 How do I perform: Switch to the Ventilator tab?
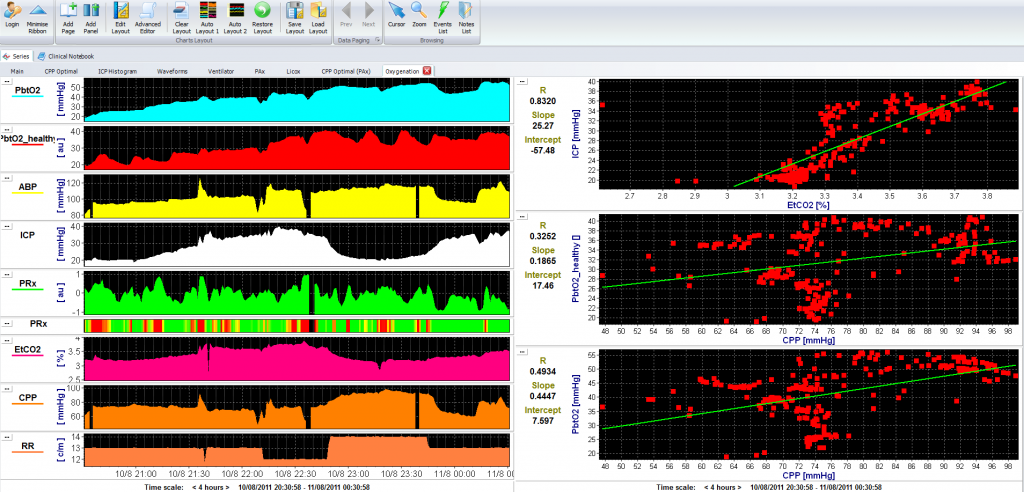[221, 71]
